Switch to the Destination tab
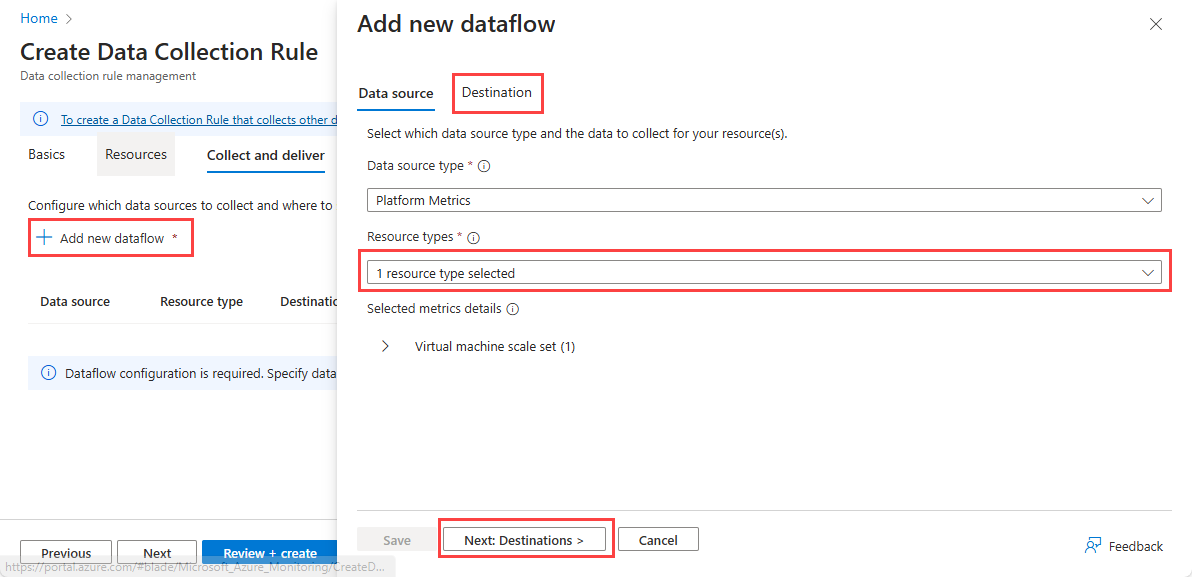The height and width of the screenshot is (577, 1192). (497, 93)
